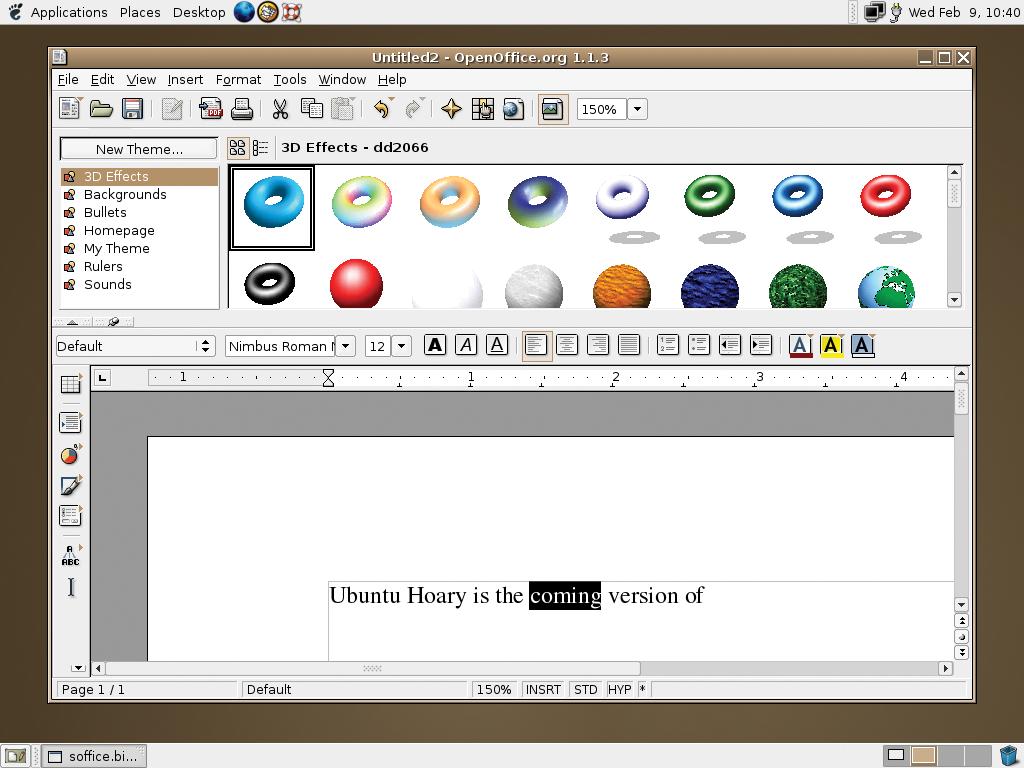This screenshot has width=1024, height=768.
Task: Open the Insert menu
Action: pos(185,80)
